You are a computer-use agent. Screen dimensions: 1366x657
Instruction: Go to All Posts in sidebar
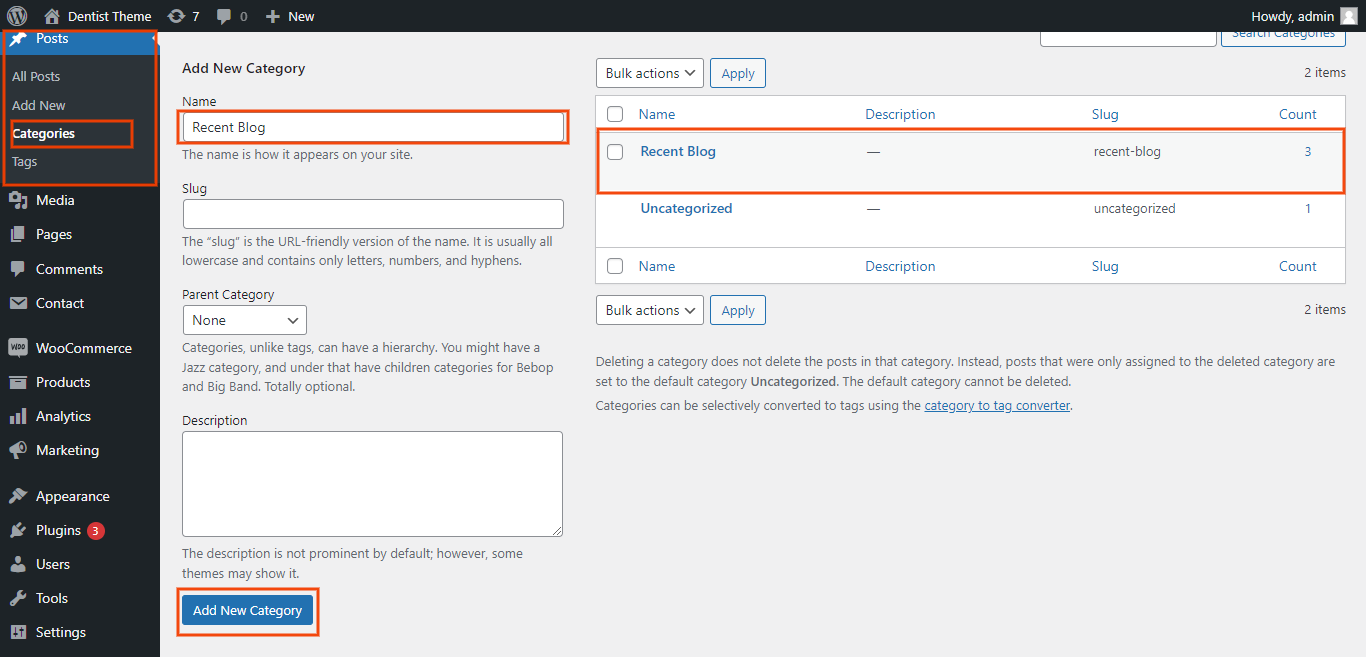(36, 76)
